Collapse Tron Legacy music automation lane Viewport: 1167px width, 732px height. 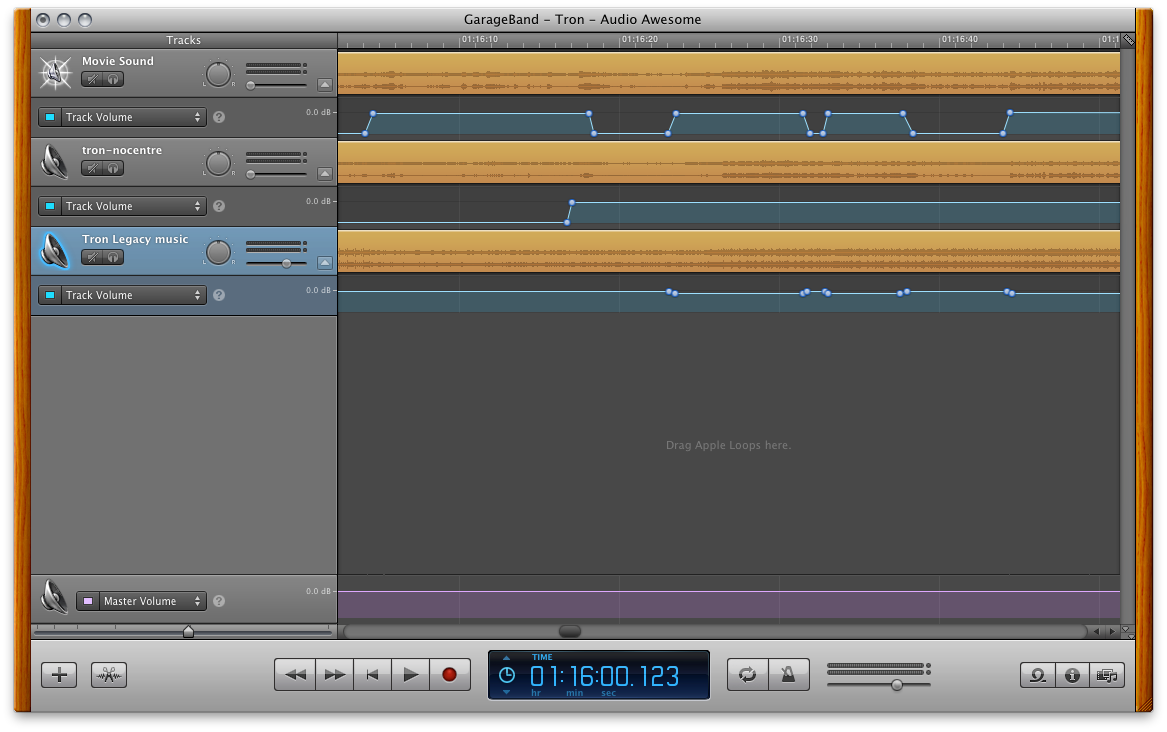click(x=324, y=263)
